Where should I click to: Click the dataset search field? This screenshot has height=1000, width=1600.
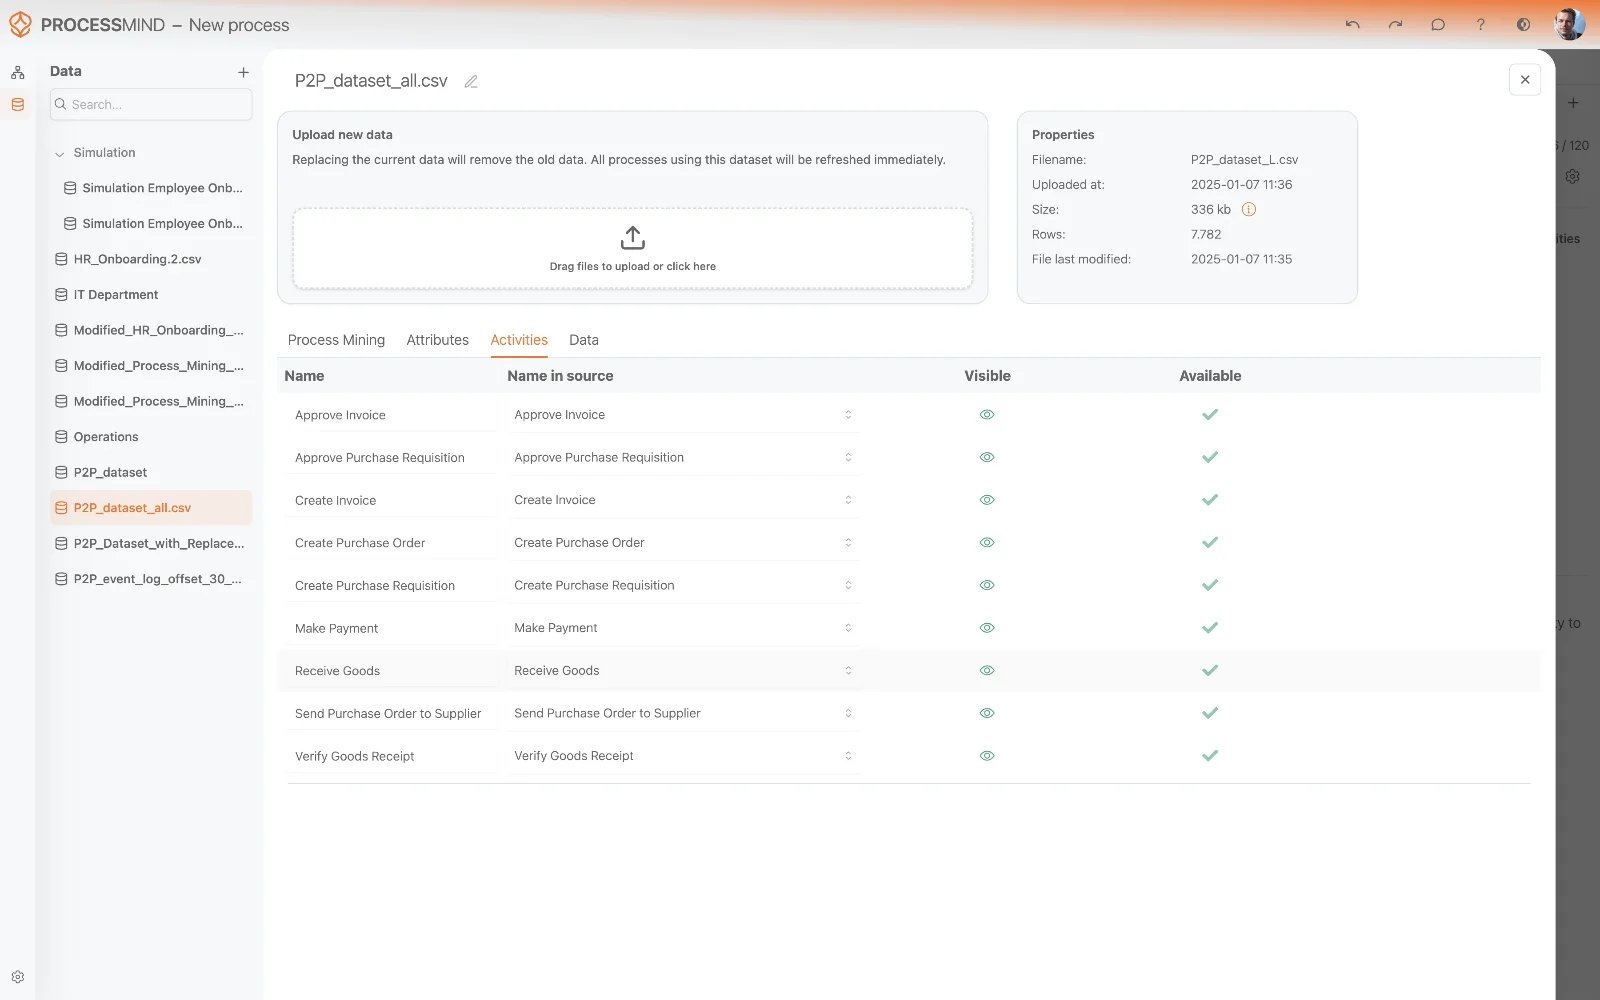(151, 104)
